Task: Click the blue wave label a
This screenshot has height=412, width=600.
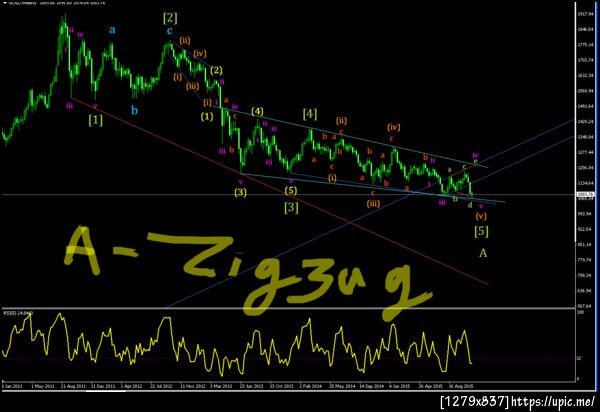Action: click(x=112, y=30)
